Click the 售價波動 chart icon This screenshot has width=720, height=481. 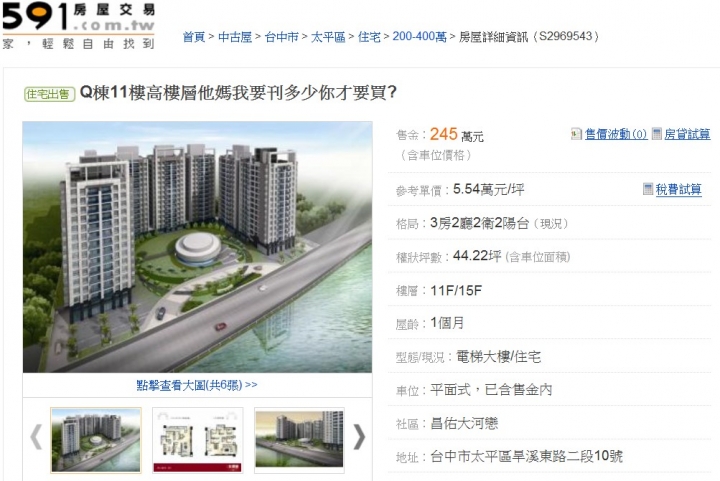(576, 134)
